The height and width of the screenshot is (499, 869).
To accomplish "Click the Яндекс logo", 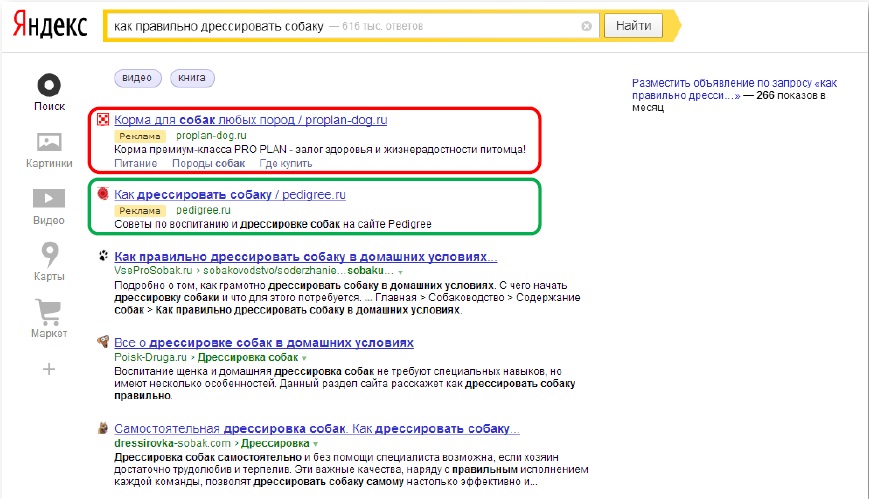I will point(50,25).
